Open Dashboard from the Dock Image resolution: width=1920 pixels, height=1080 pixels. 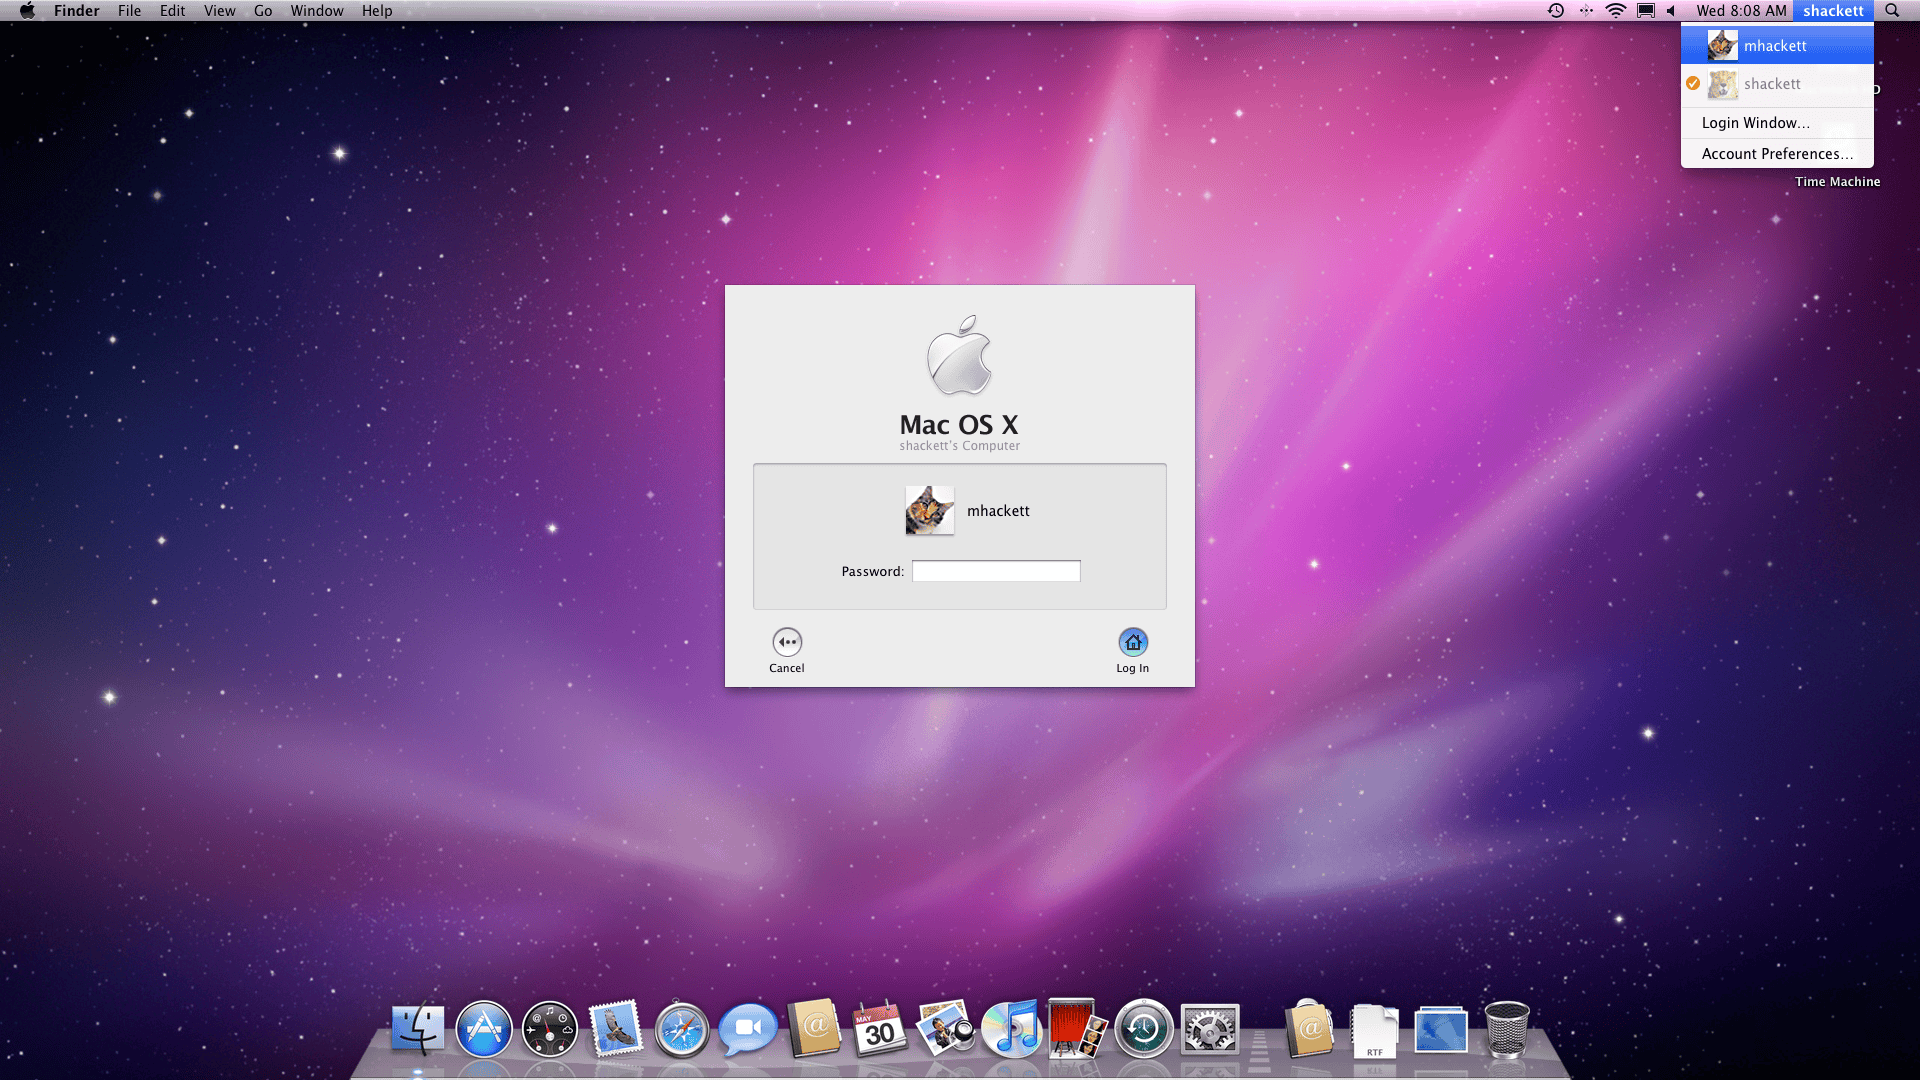tap(550, 1029)
